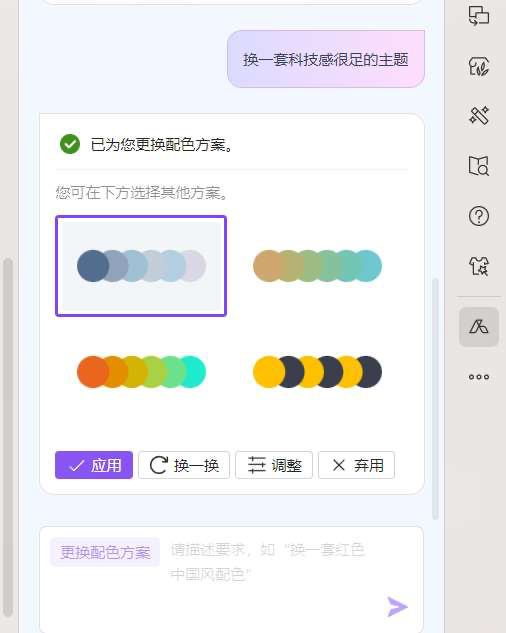Click the t-shirt with leaf icon
The height and width of the screenshot is (633, 506).
click(x=479, y=66)
